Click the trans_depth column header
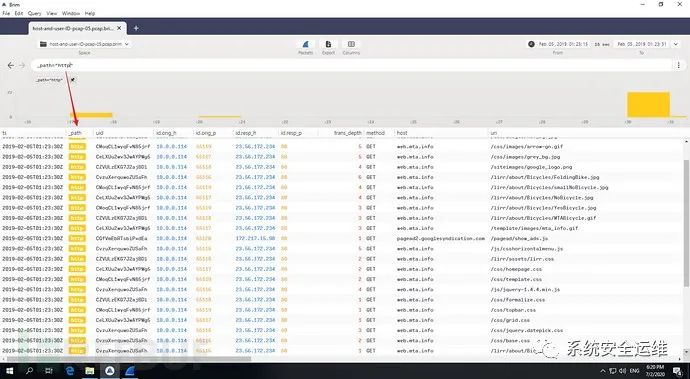The image size is (690, 379). click(347, 132)
